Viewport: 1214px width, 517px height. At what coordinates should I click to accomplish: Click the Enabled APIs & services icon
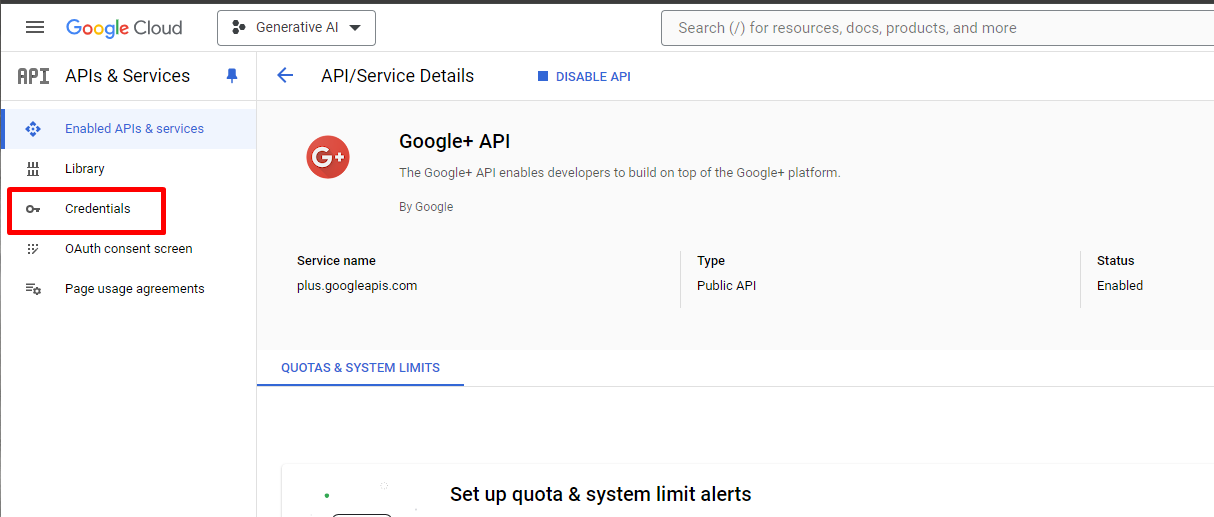[33, 129]
